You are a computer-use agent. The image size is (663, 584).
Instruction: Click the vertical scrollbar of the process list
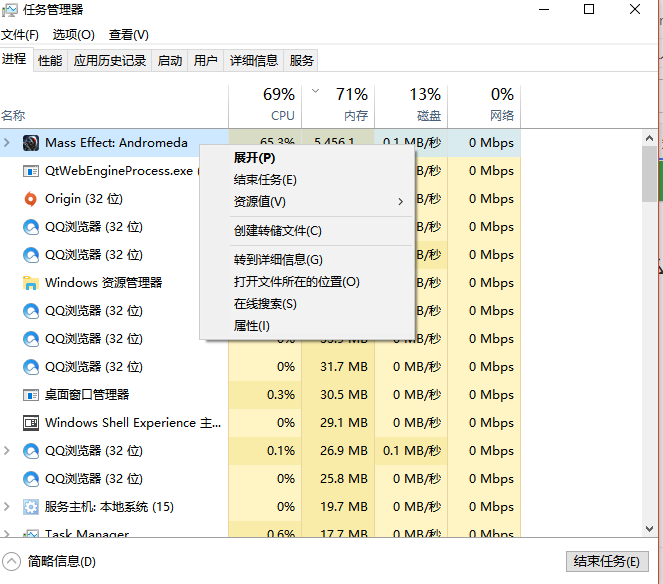[x=650, y=300]
